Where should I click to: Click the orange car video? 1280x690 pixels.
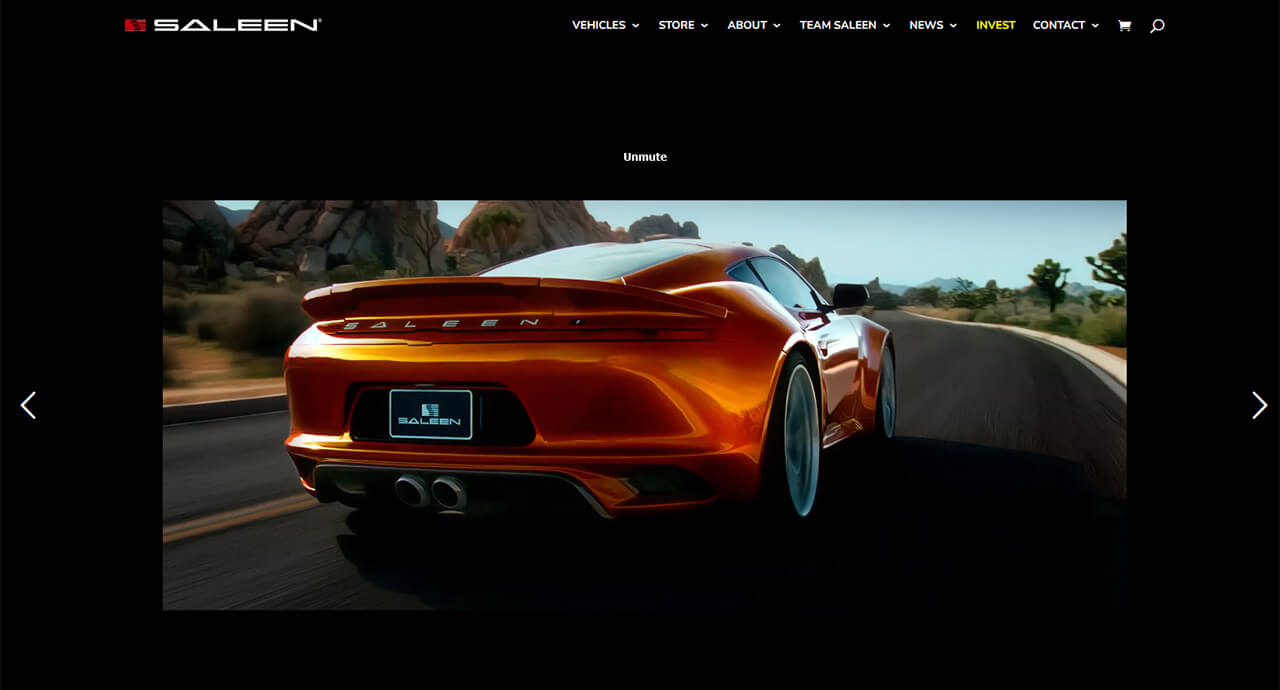(644, 405)
